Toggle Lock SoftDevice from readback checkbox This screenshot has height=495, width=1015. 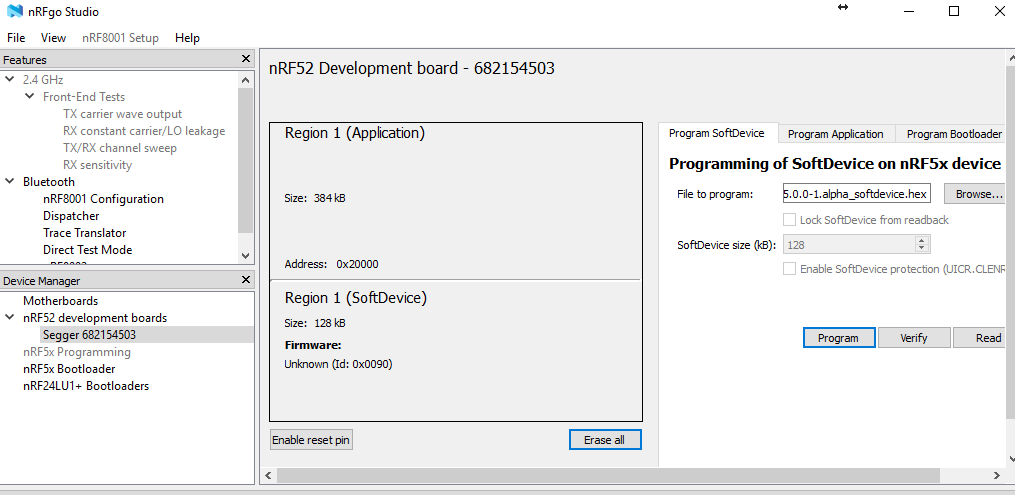[x=789, y=220]
